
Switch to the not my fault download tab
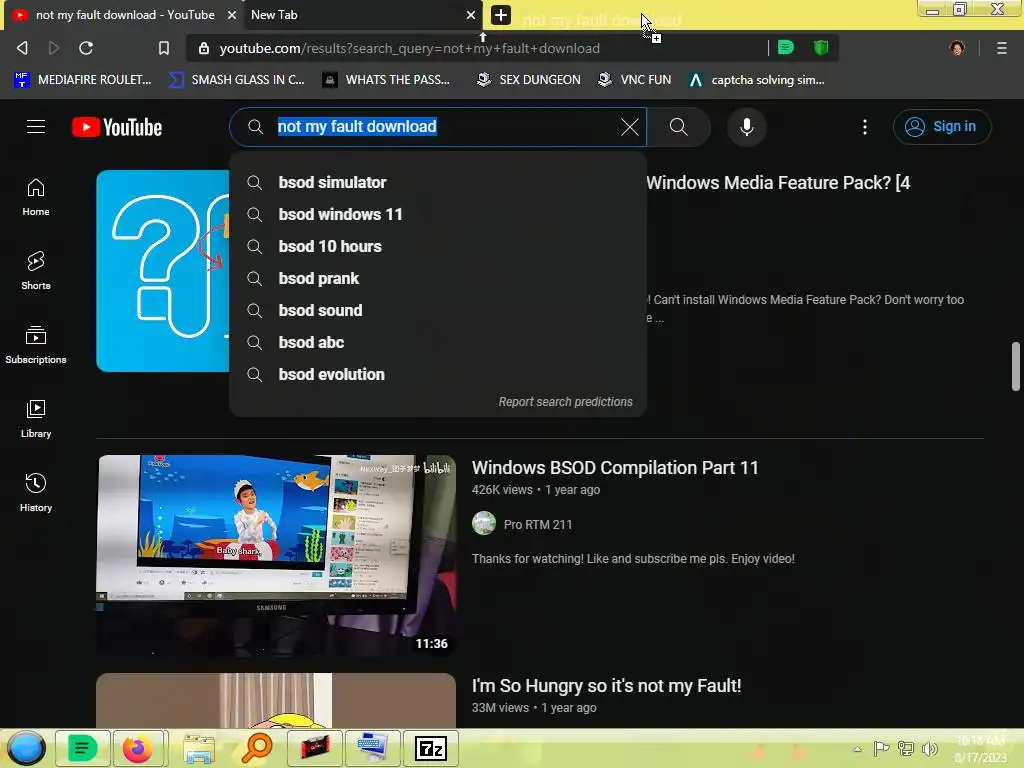click(124, 14)
